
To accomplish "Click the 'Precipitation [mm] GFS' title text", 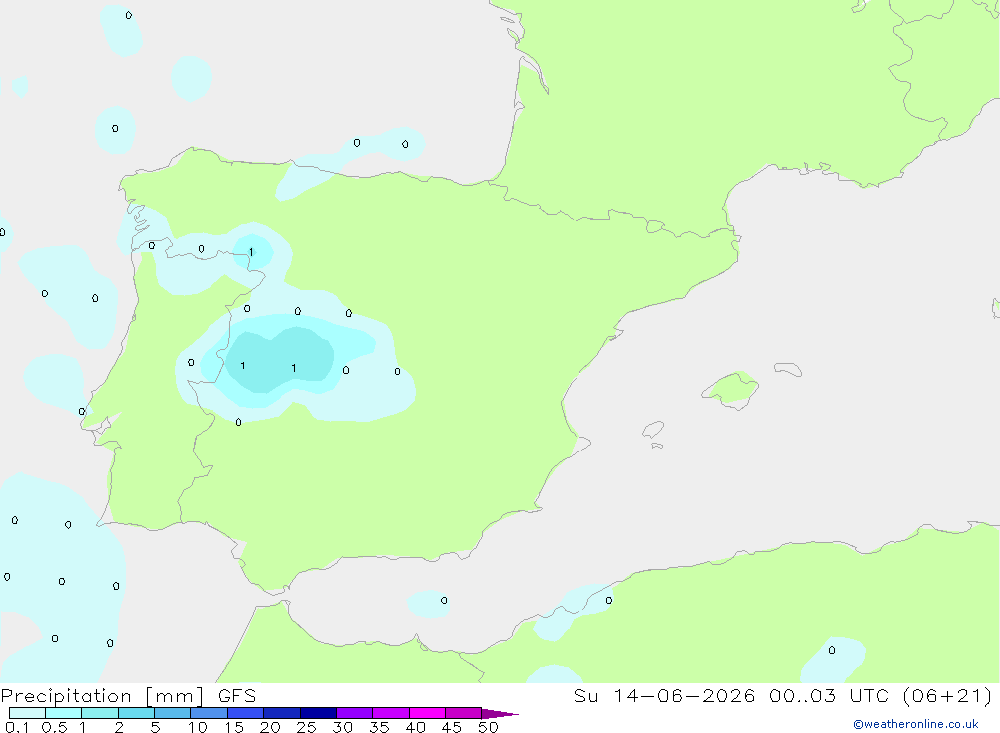I will point(128,696).
